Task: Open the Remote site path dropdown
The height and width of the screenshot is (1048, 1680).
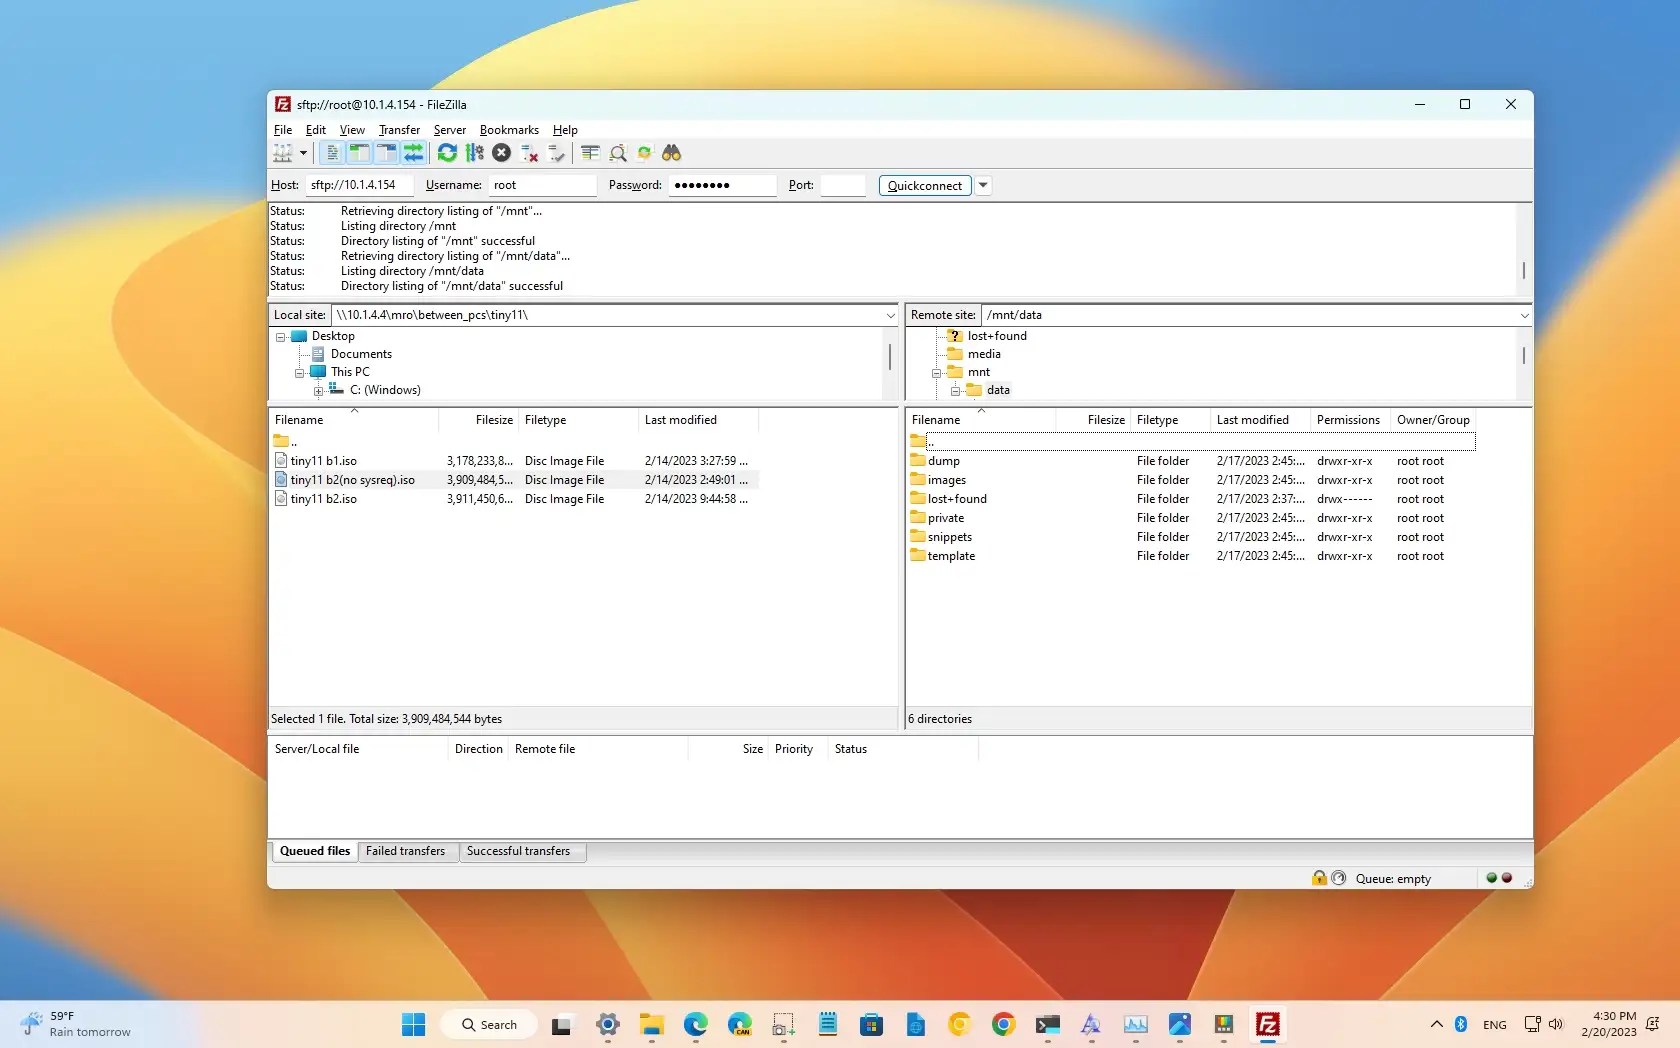Action: coord(1524,314)
